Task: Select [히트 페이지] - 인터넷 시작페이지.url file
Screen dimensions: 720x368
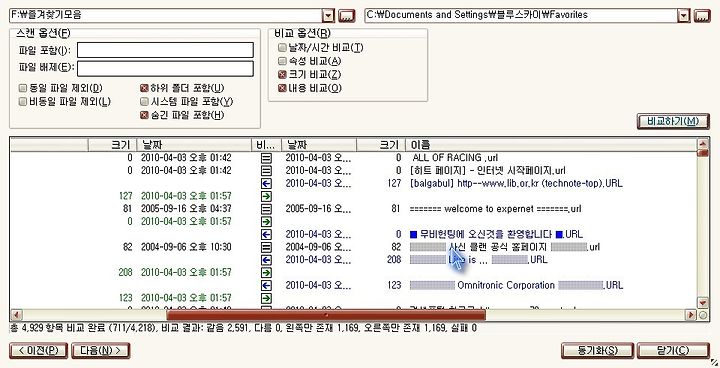Action: [488, 170]
